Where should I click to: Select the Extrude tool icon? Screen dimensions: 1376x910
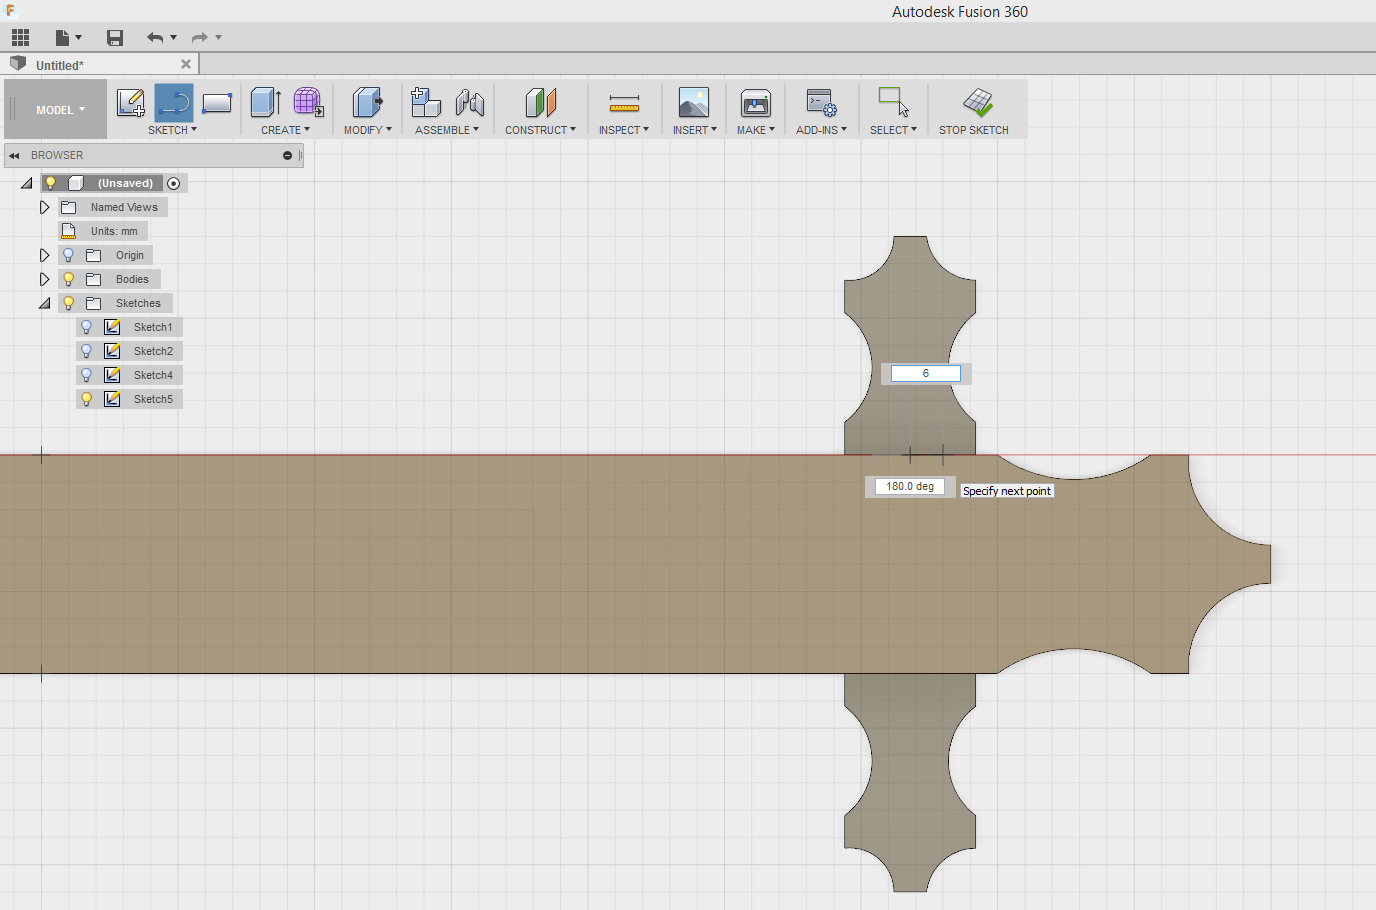(x=265, y=102)
